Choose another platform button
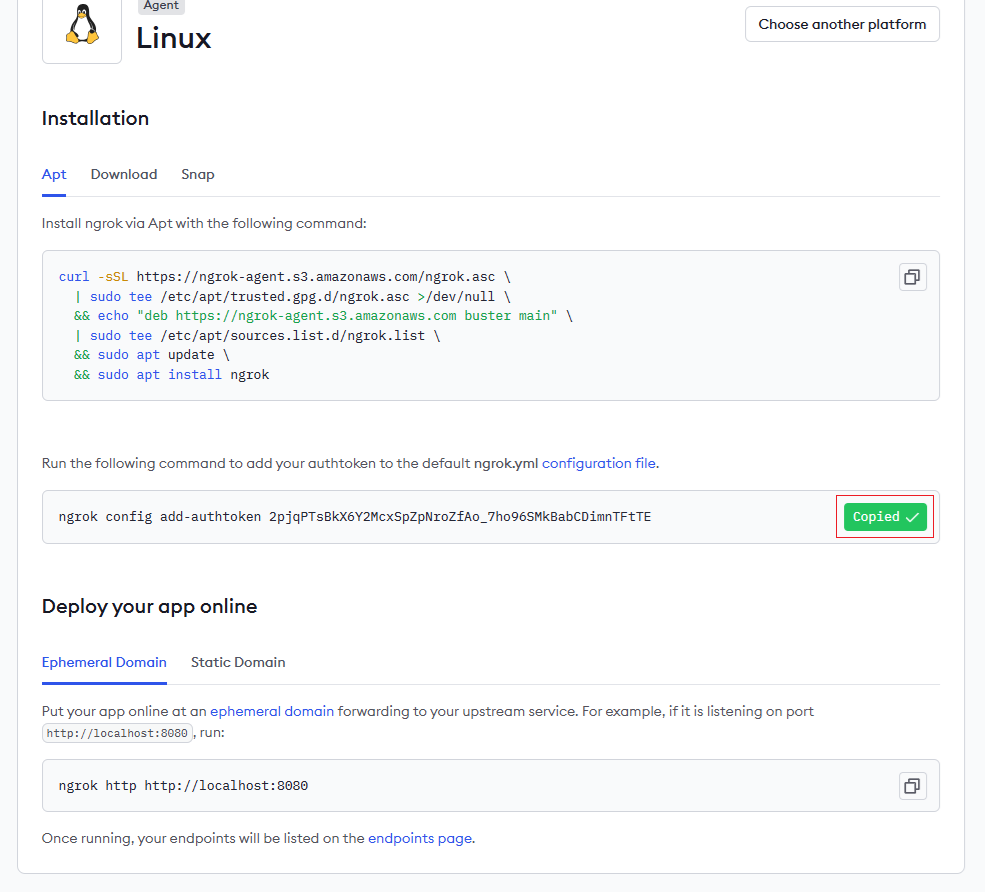The height and width of the screenshot is (892, 985). 842,24
